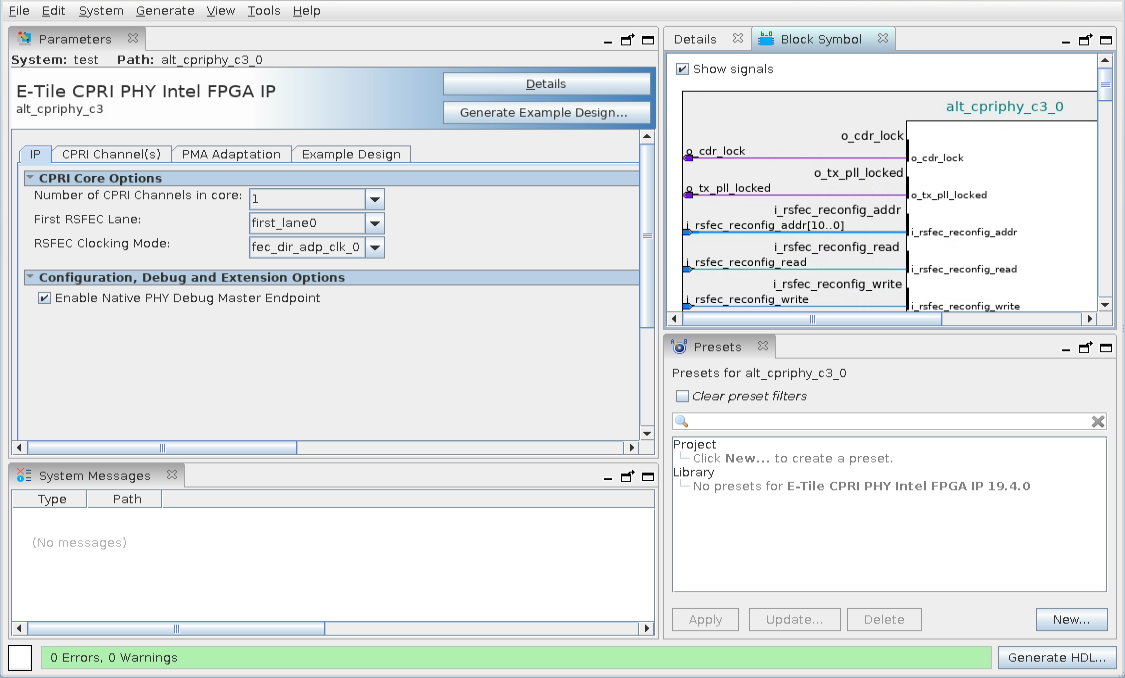Clear the preset search field
Screen dimensions: 1125x678
pyautogui.click(x=1098, y=422)
